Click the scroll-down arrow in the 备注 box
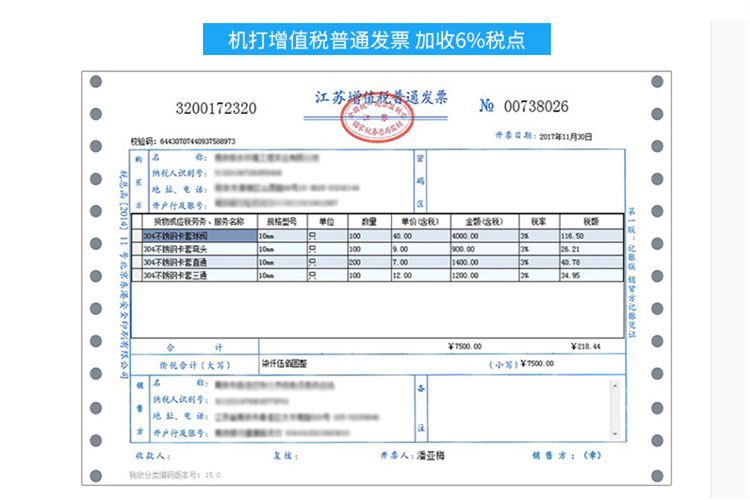 click(x=615, y=434)
